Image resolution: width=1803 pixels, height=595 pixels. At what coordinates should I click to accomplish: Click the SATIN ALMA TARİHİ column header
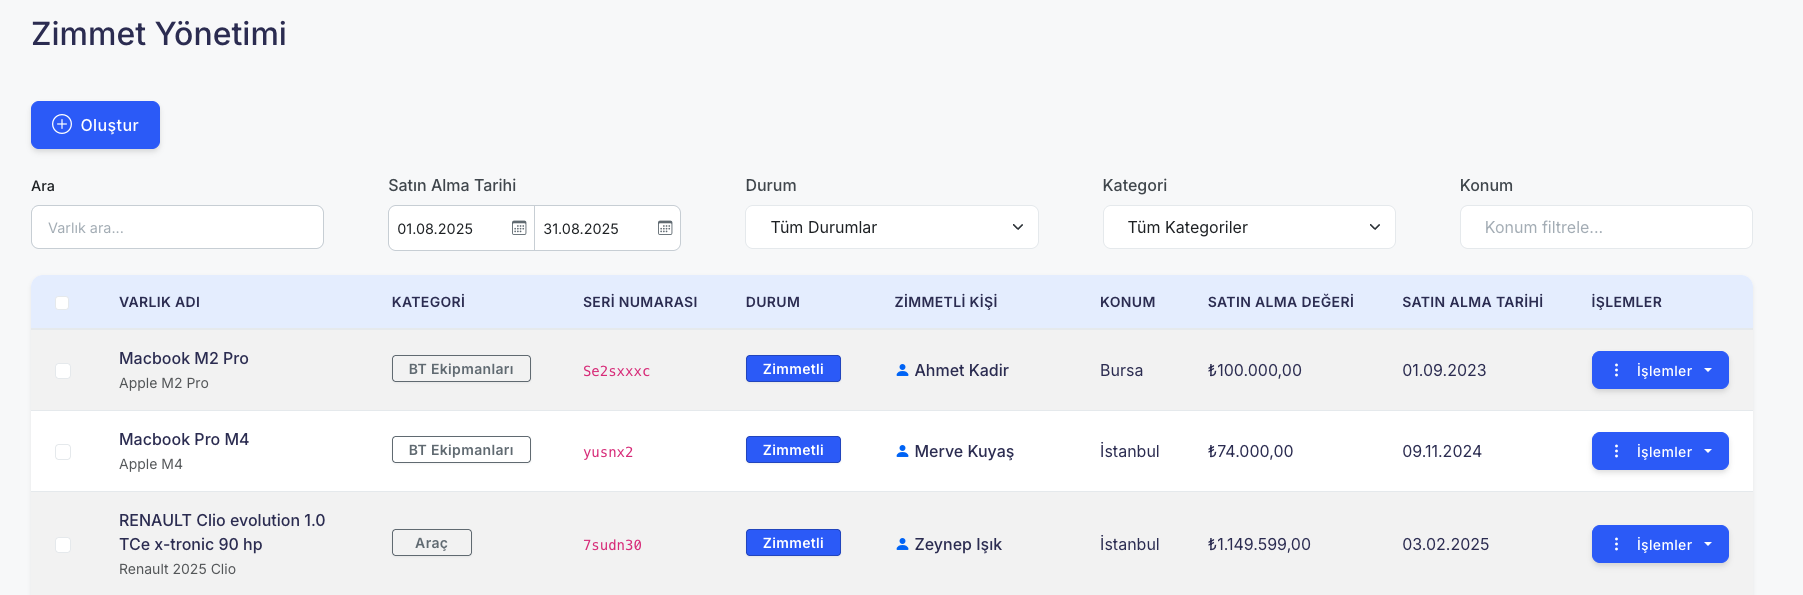pos(1472,302)
